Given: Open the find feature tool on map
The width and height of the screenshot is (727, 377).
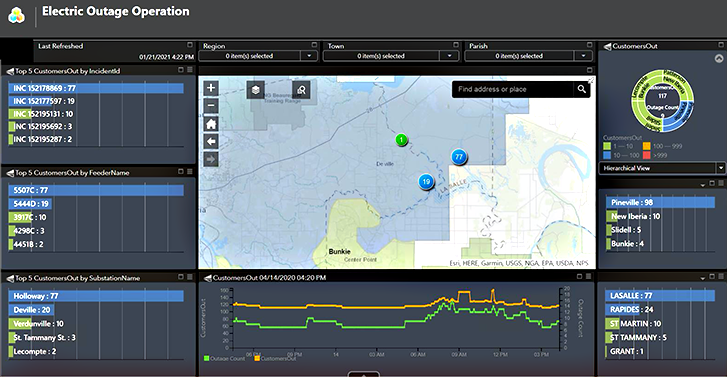Looking at the screenshot, I should (301, 90).
